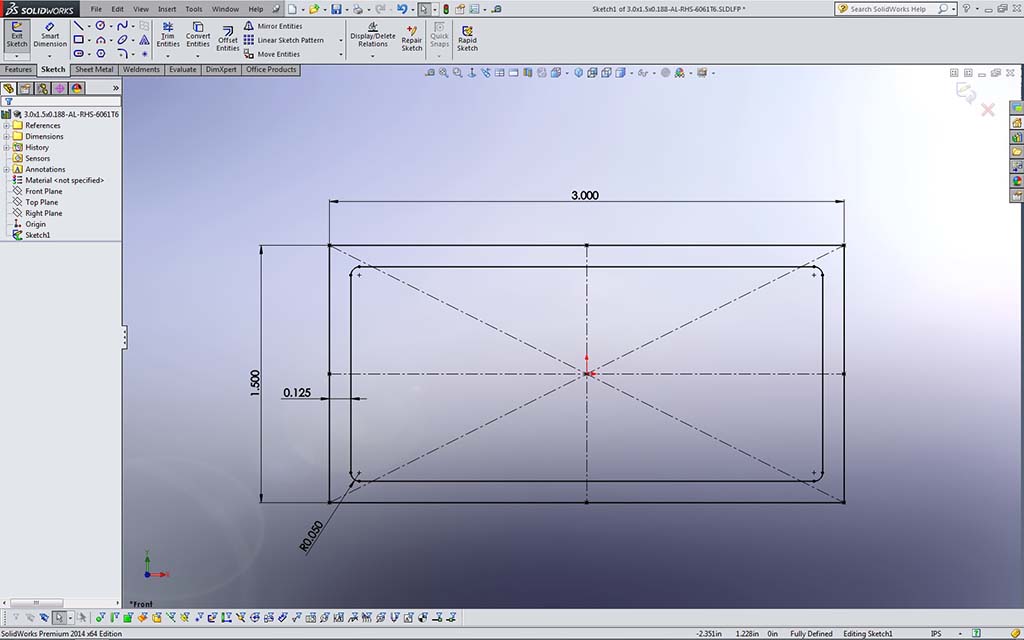Select the Smart Dimension tool
Viewport: 1024px width, 640px height.
point(50,34)
